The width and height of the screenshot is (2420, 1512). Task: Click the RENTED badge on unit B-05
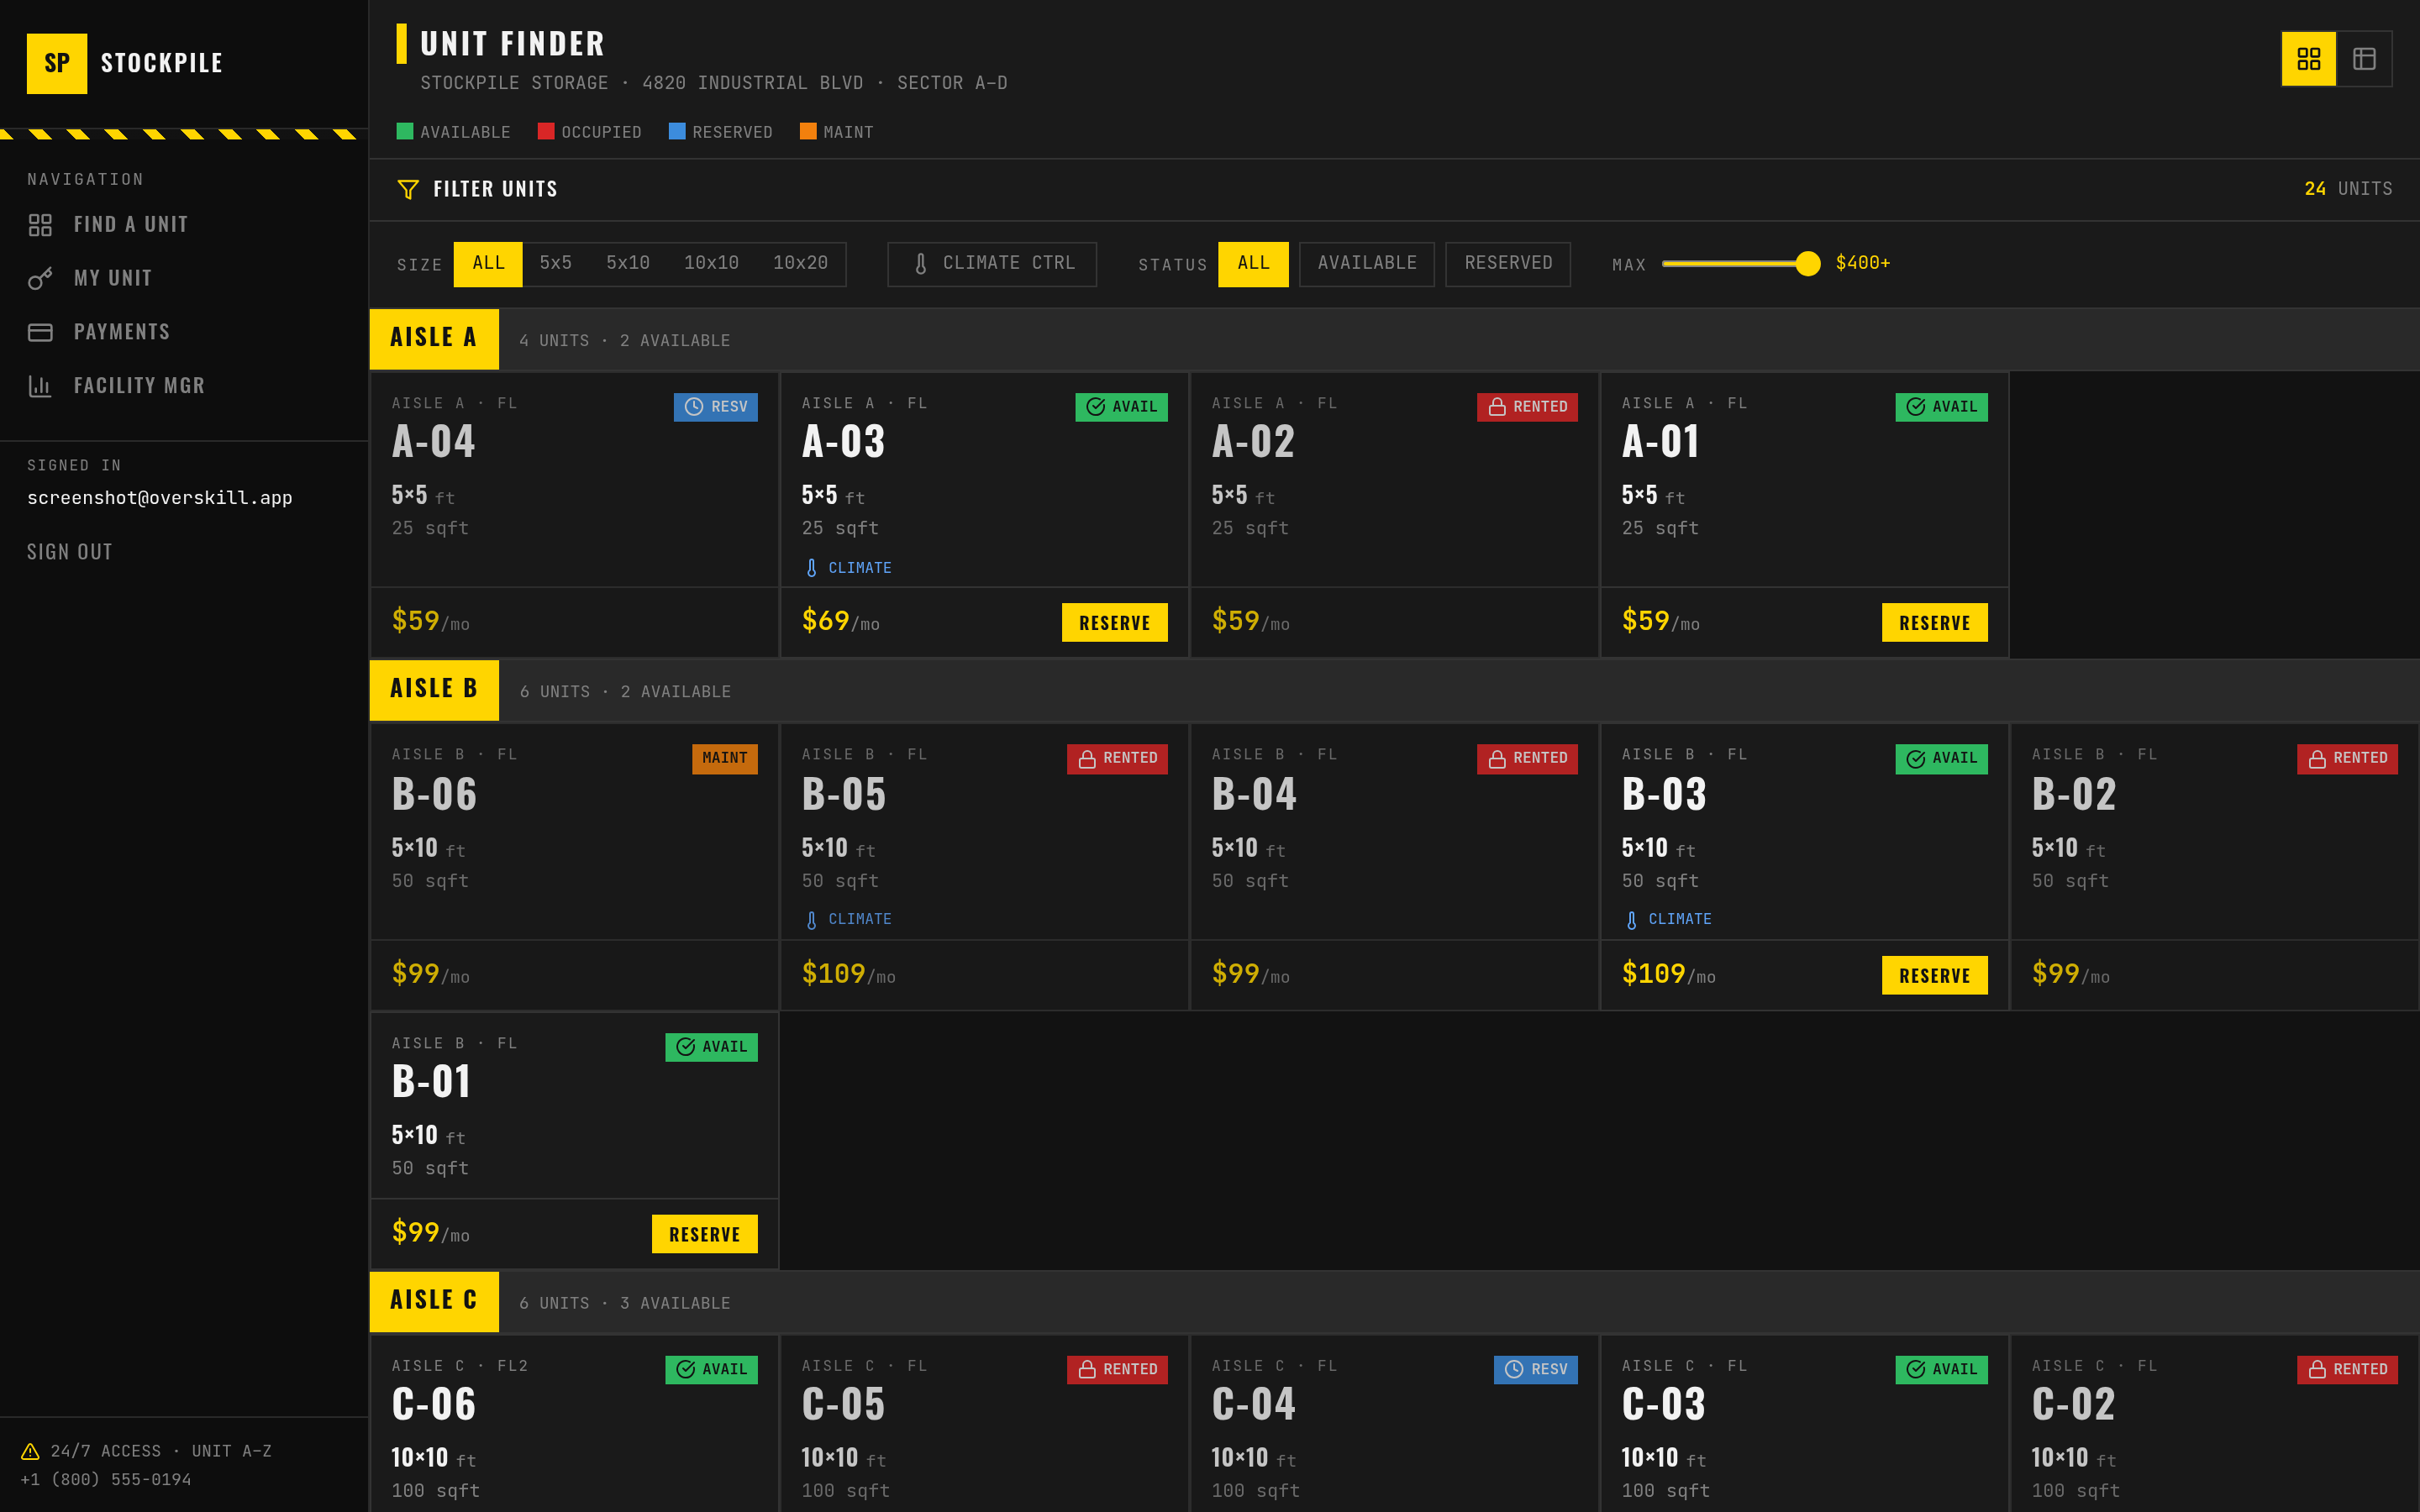pos(1117,759)
